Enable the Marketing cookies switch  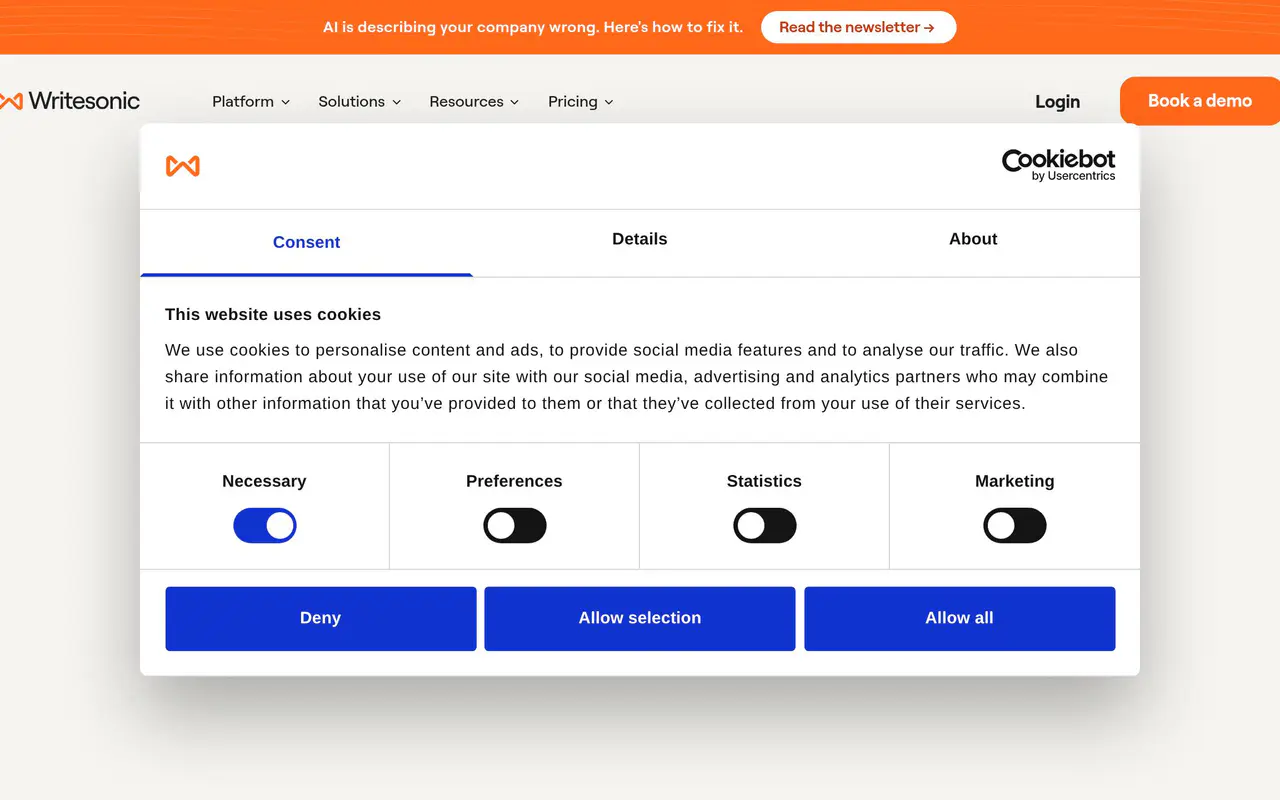1015,525
